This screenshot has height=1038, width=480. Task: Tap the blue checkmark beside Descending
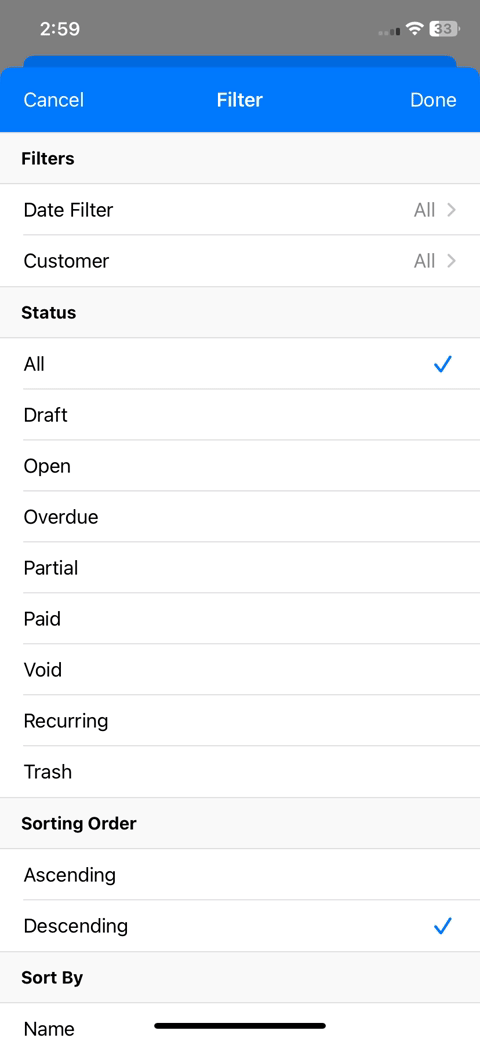(x=442, y=925)
